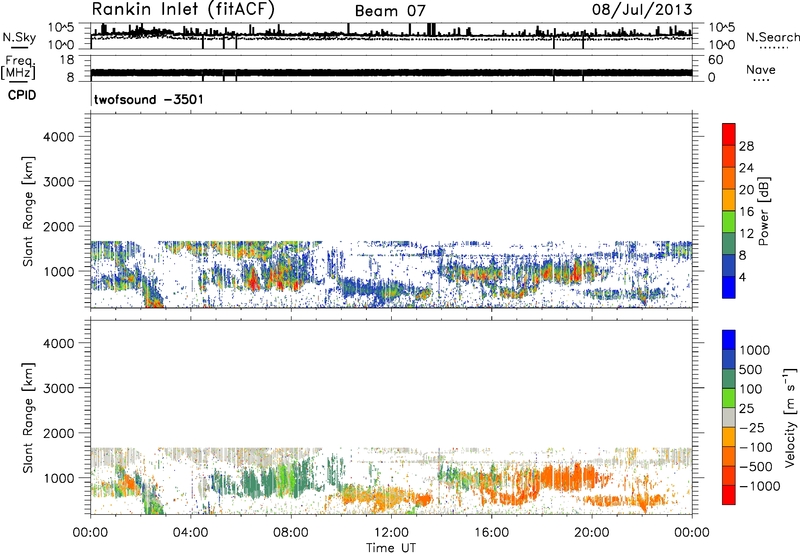This screenshot has height=554, width=800.
Task: Click the '-25' velocity colorbar tick label
Action: coord(753,427)
